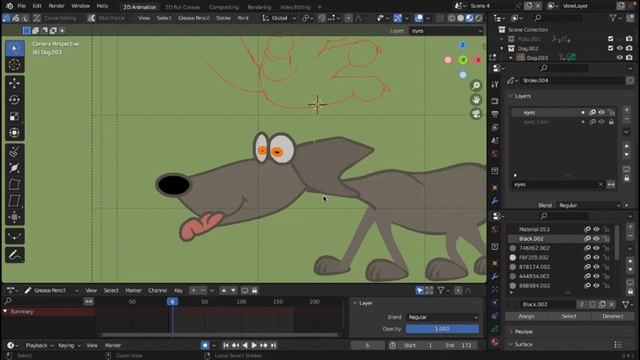Screen dimensions: 640x360
Task: Open the active Layer eyes dropdown
Action: tap(446, 31)
